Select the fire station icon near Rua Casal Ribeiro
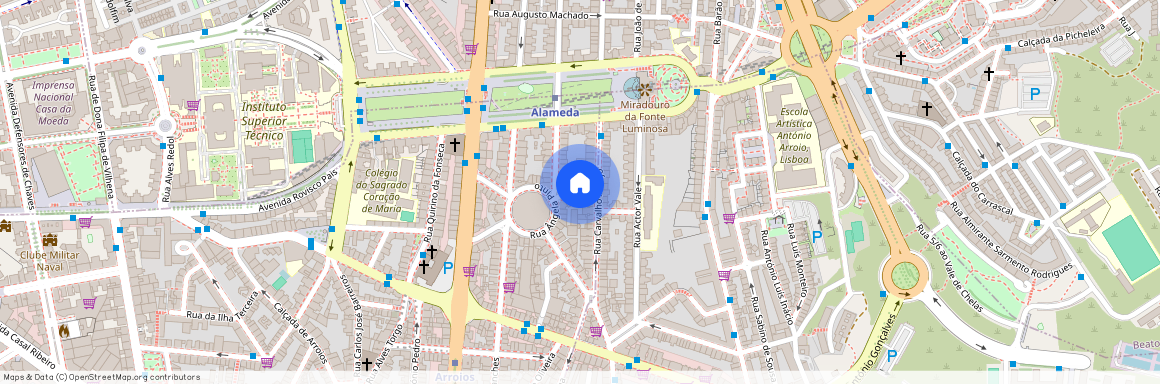The width and height of the screenshot is (1160, 384). (x=64, y=331)
